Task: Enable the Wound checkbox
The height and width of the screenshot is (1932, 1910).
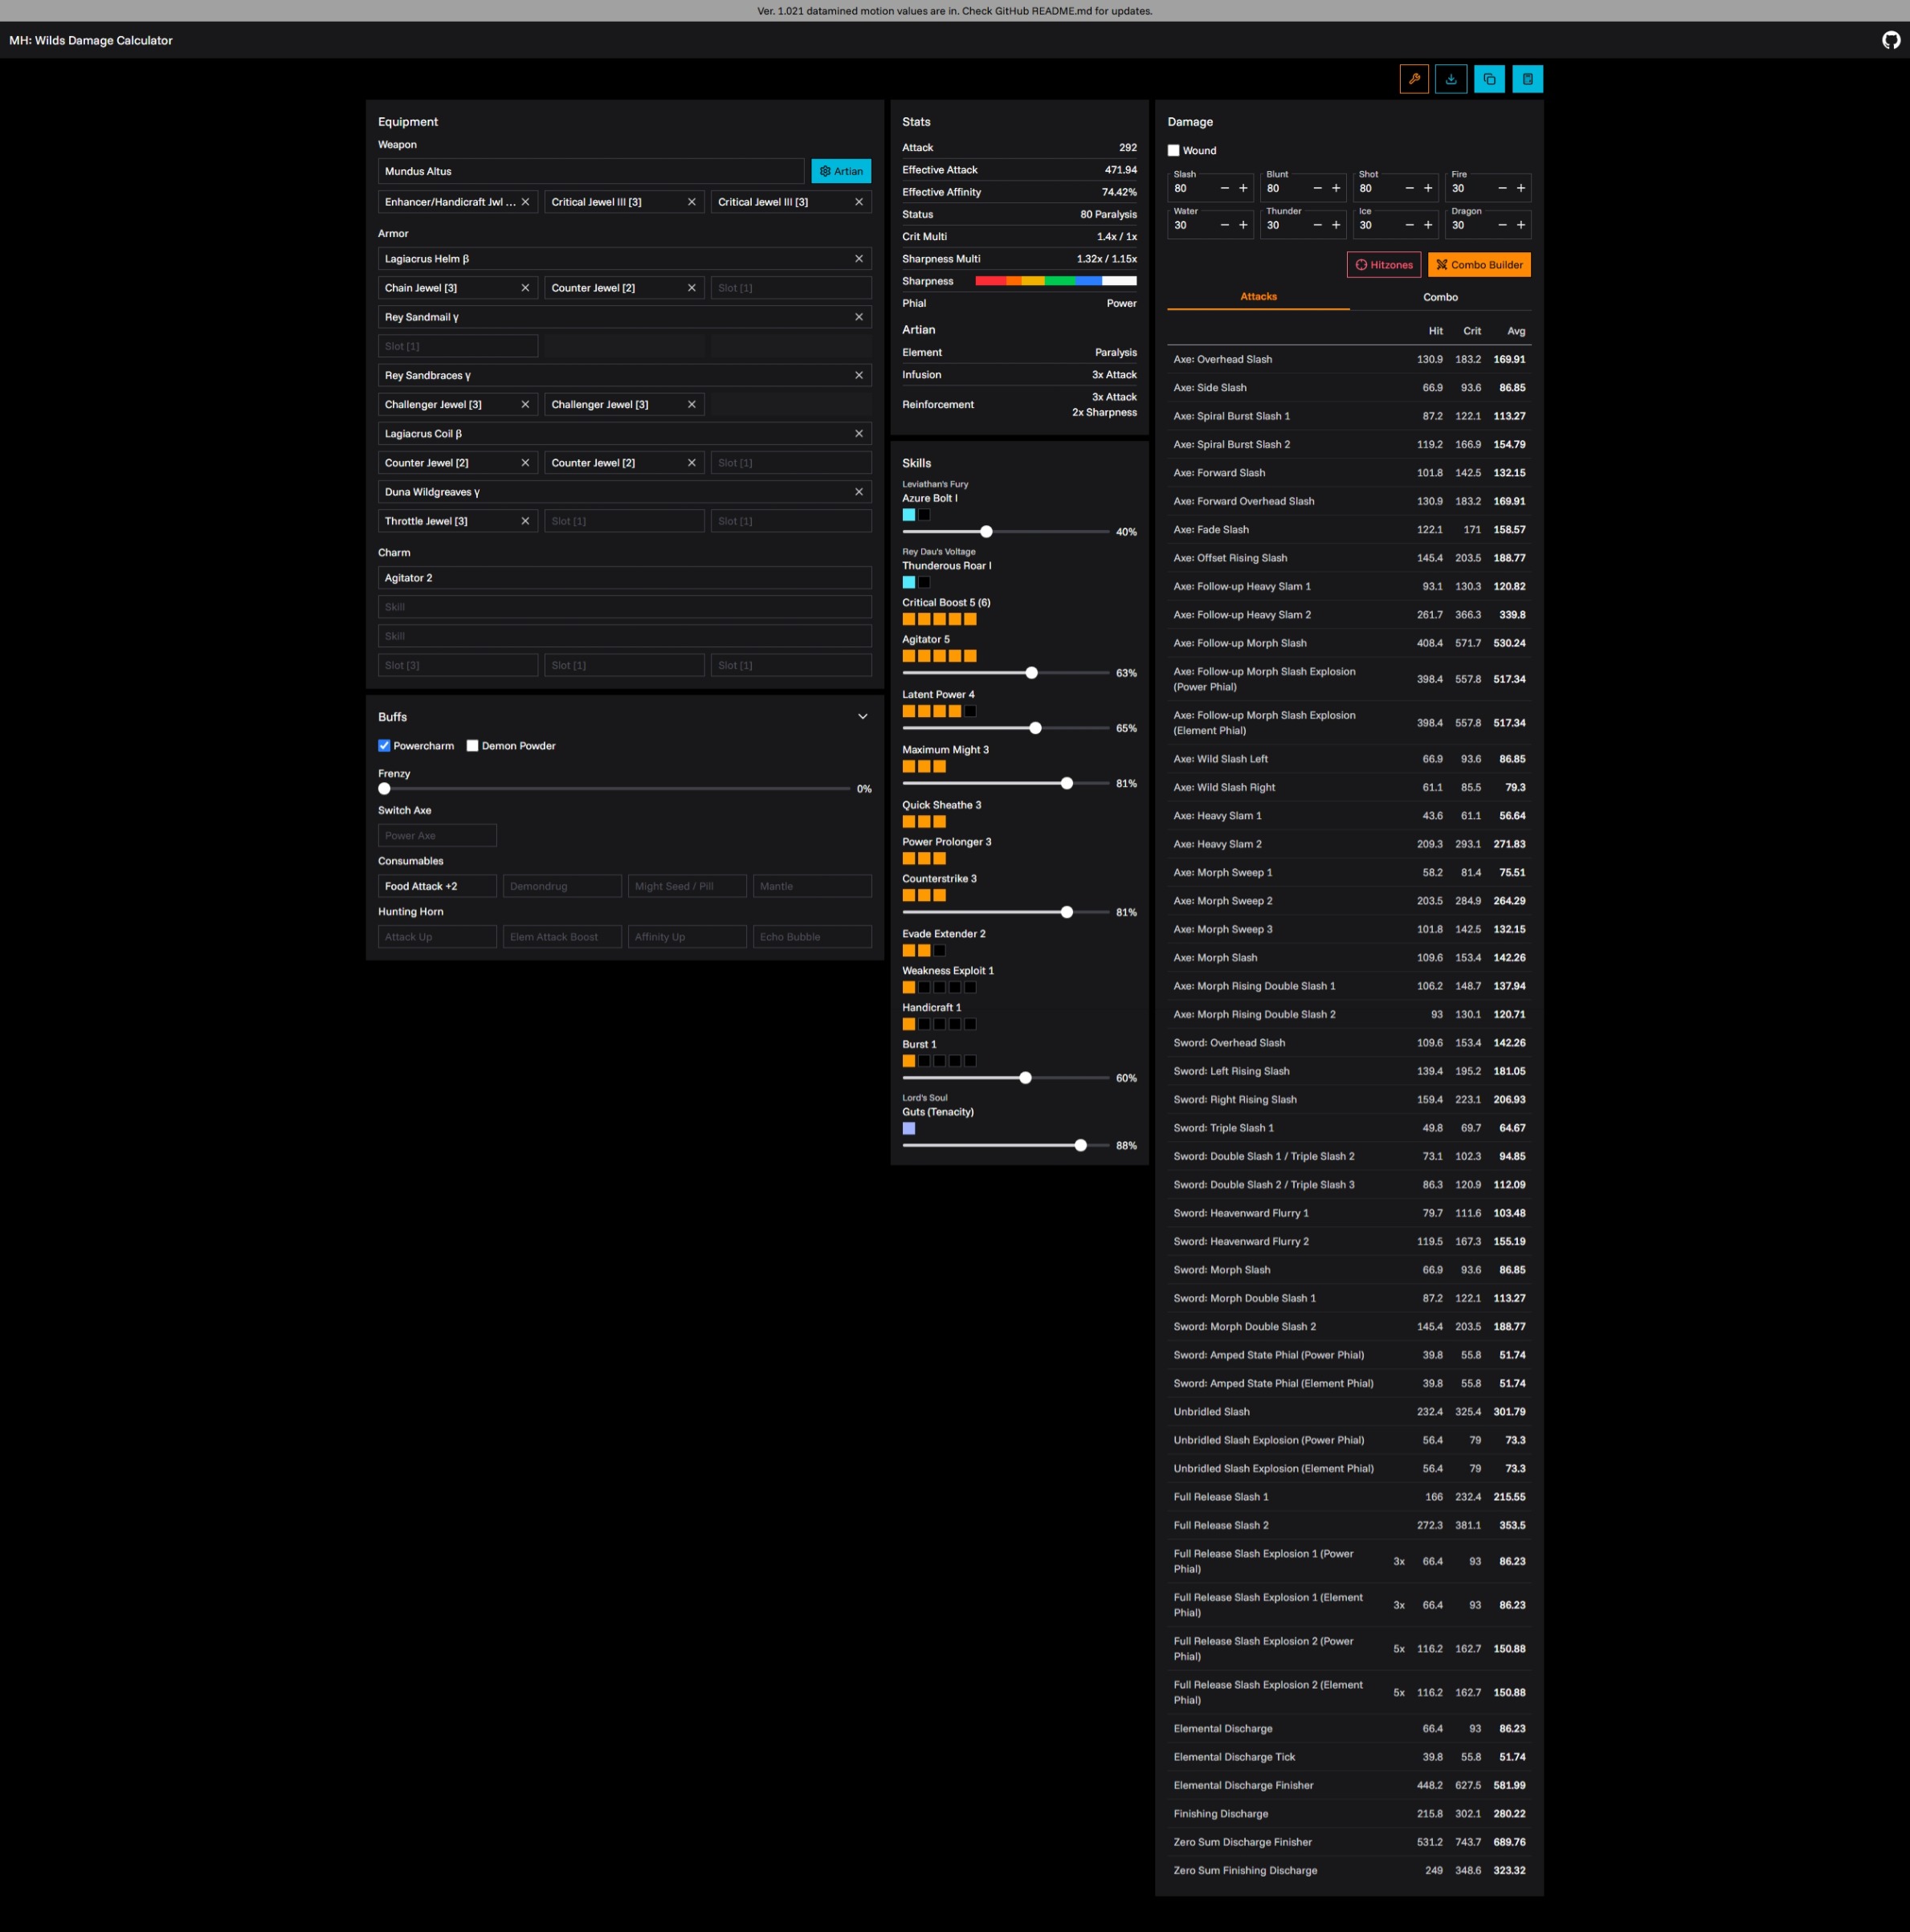Action: click(x=1173, y=151)
